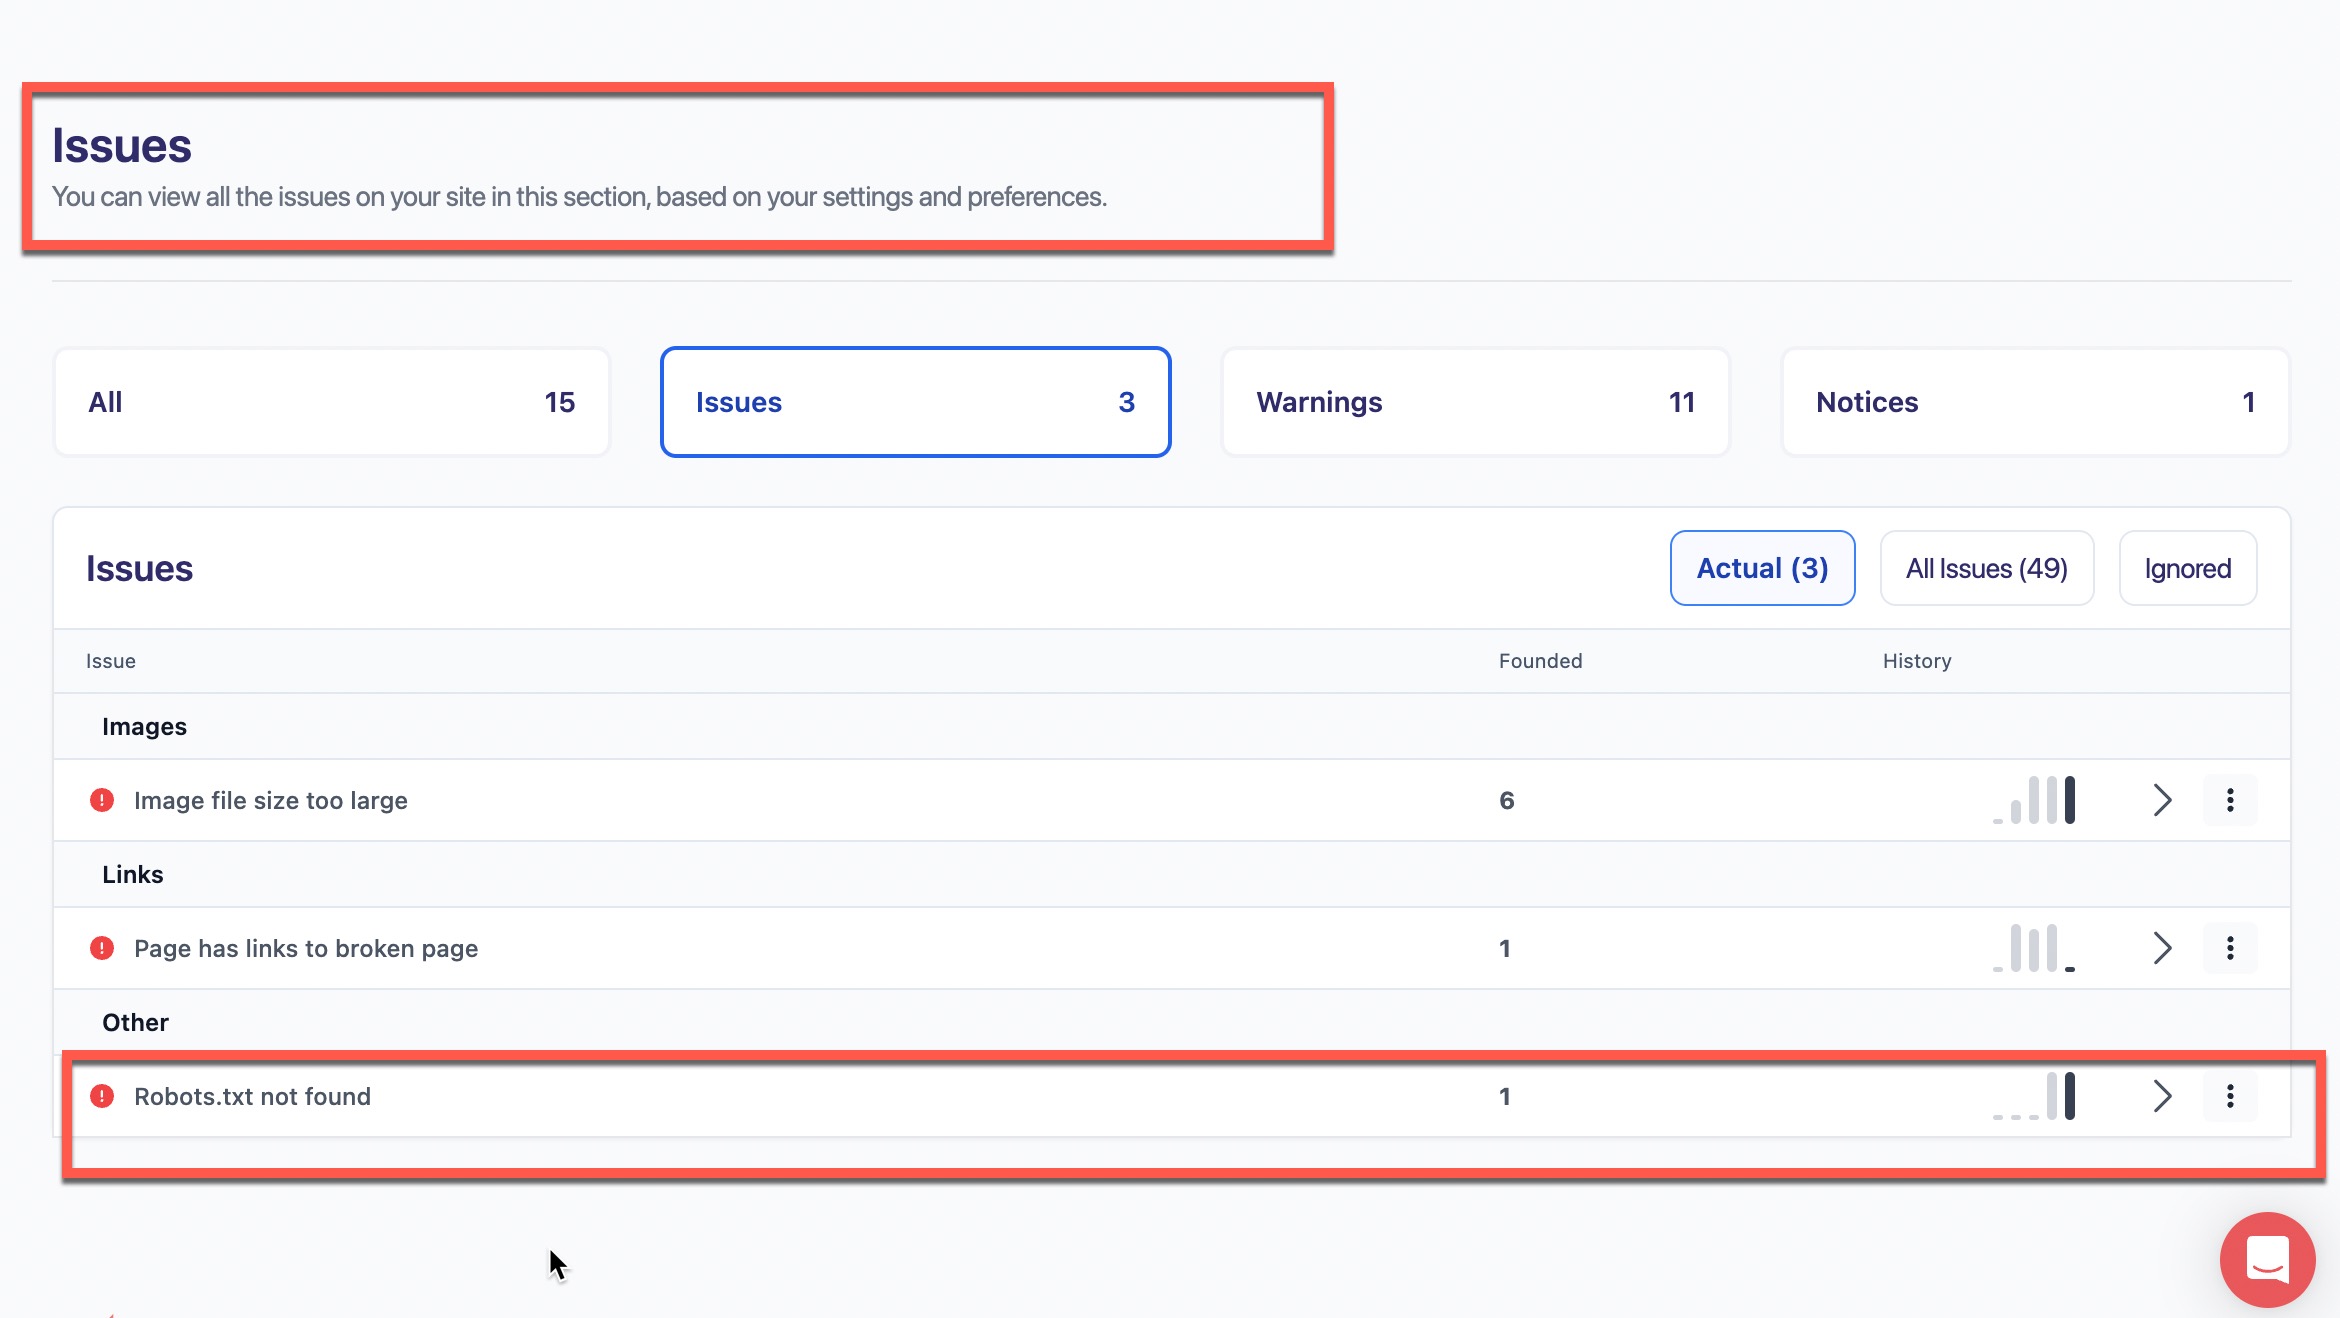Select the Warnings 11 filter card

(x=1475, y=402)
